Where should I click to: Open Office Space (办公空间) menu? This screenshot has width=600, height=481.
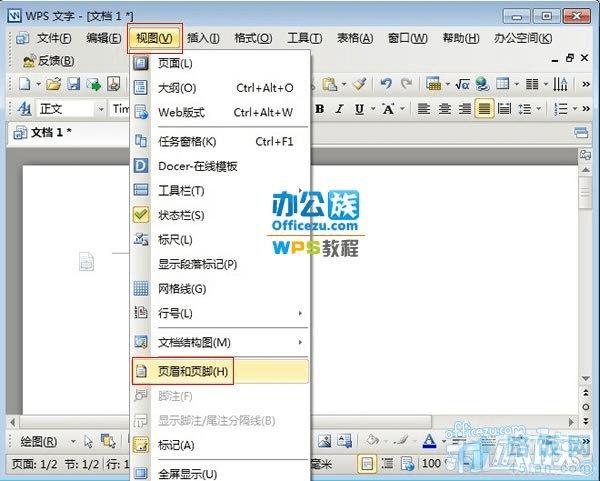point(523,38)
